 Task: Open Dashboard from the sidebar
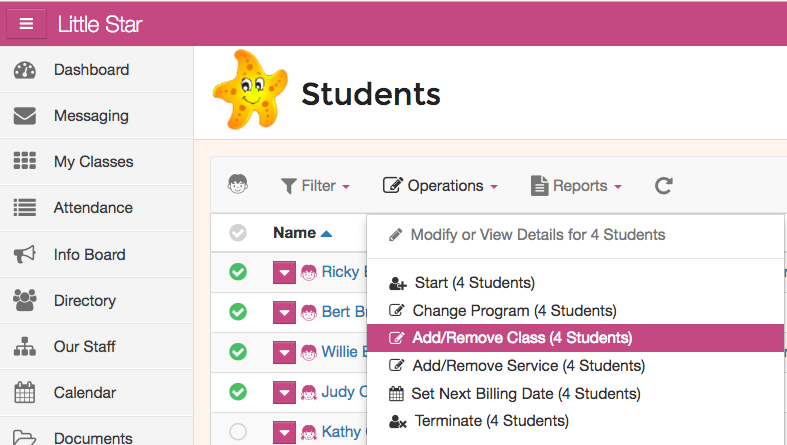(91, 70)
